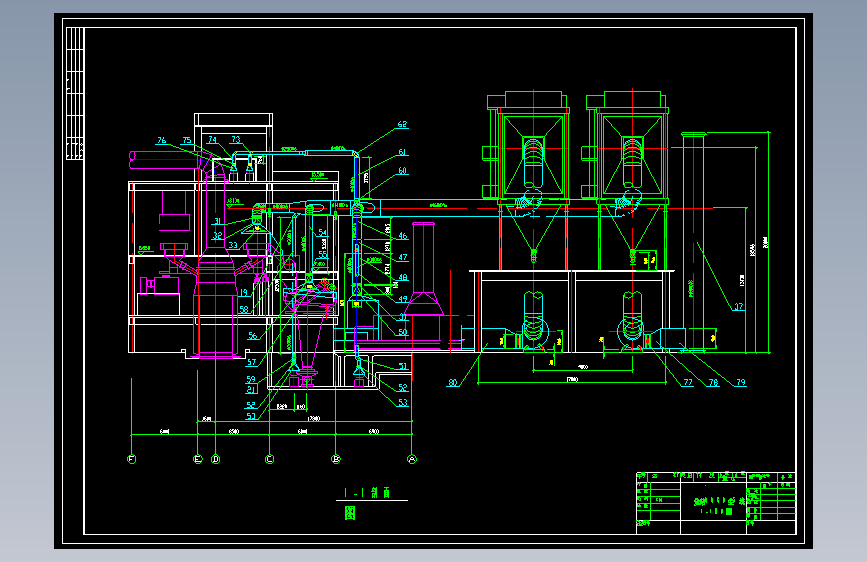The image size is (867, 562).
Task: Select callout label 19
Action: click(x=243, y=293)
